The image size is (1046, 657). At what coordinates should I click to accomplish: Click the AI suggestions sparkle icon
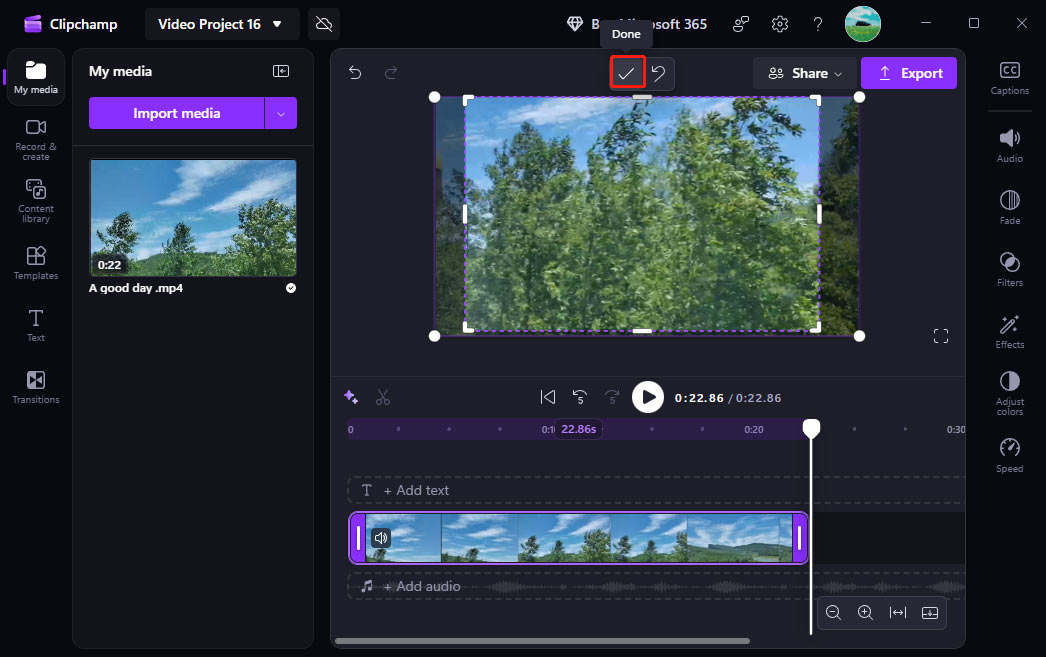(351, 397)
